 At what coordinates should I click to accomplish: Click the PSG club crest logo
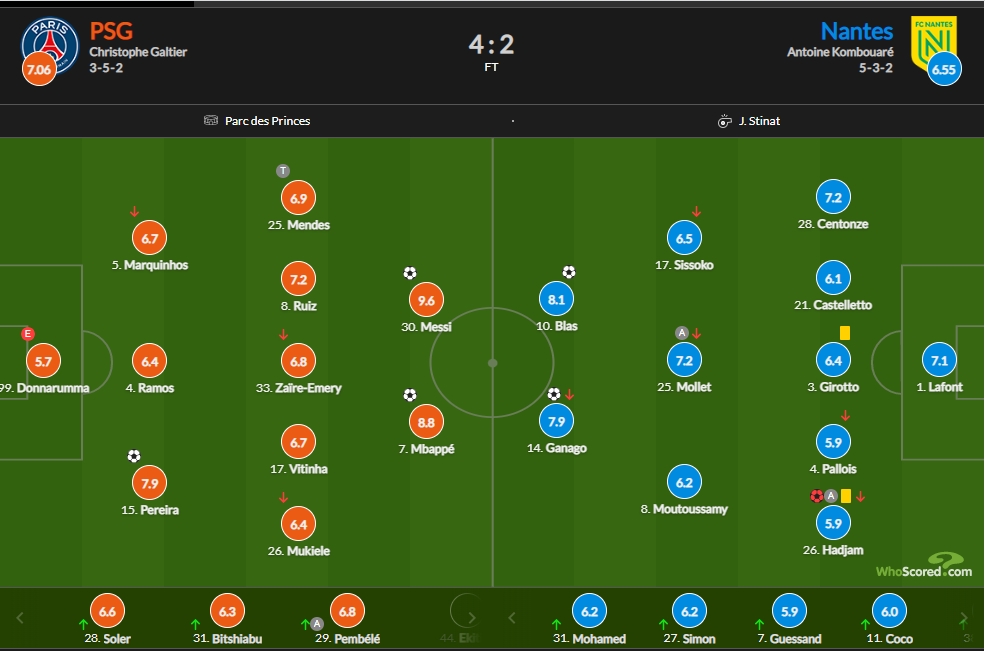[x=50, y=45]
